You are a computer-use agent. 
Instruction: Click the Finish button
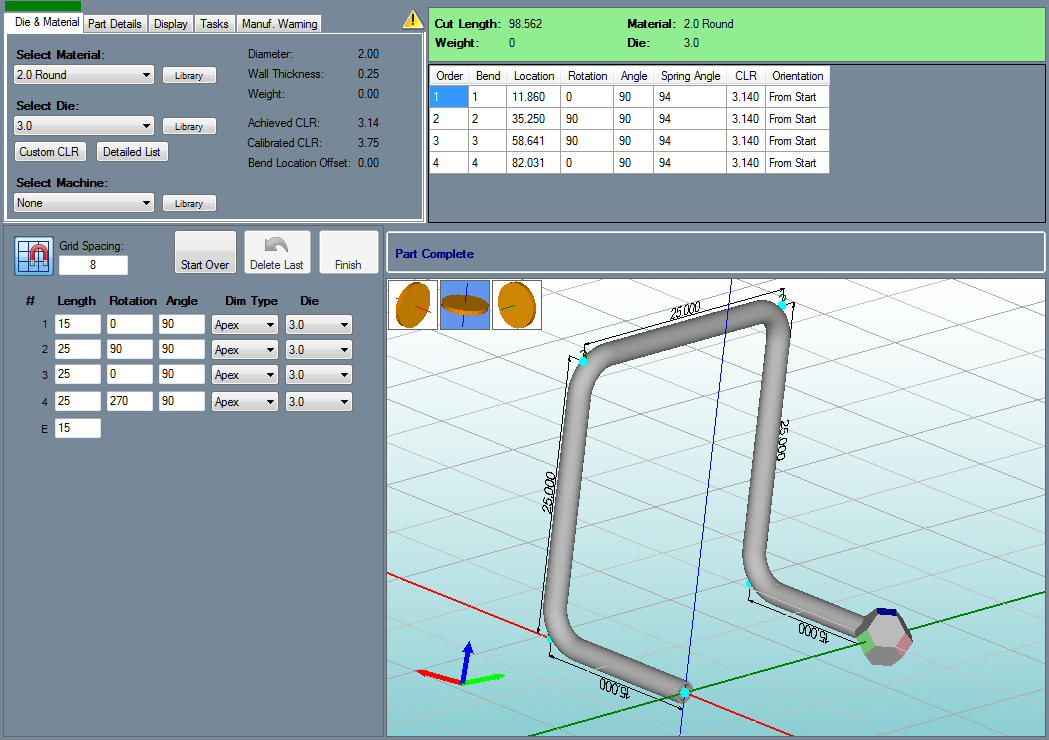coord(349,252)
